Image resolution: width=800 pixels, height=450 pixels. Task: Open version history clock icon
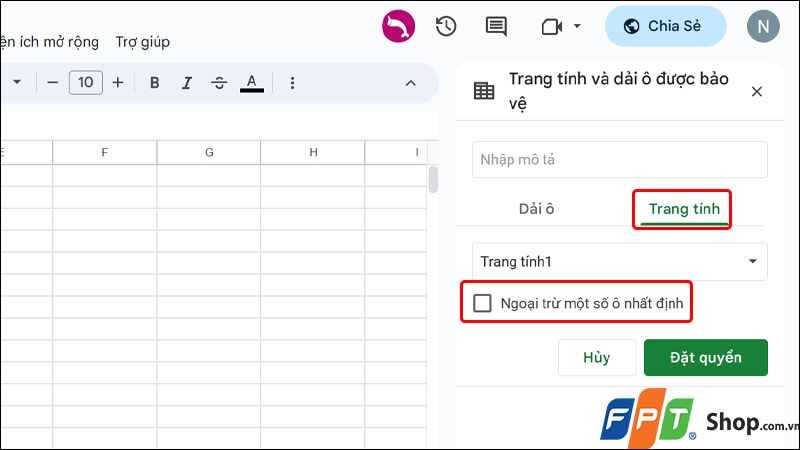click(445, 26)
